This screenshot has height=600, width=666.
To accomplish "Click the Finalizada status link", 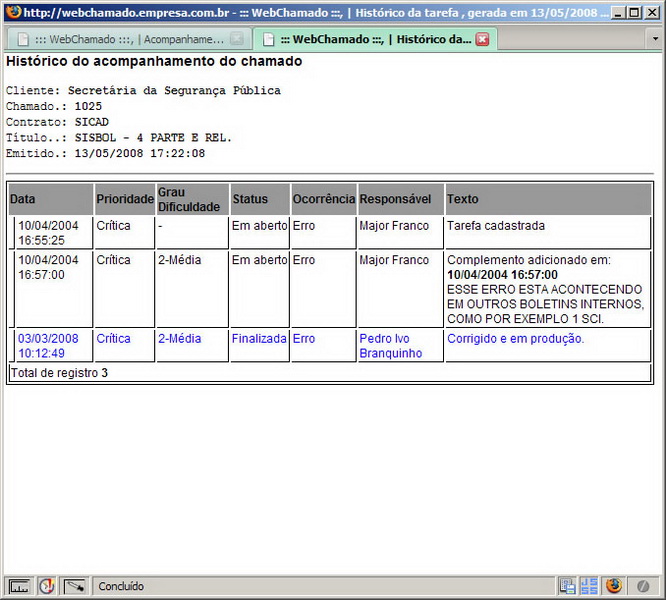I will [x=259, y=339].
